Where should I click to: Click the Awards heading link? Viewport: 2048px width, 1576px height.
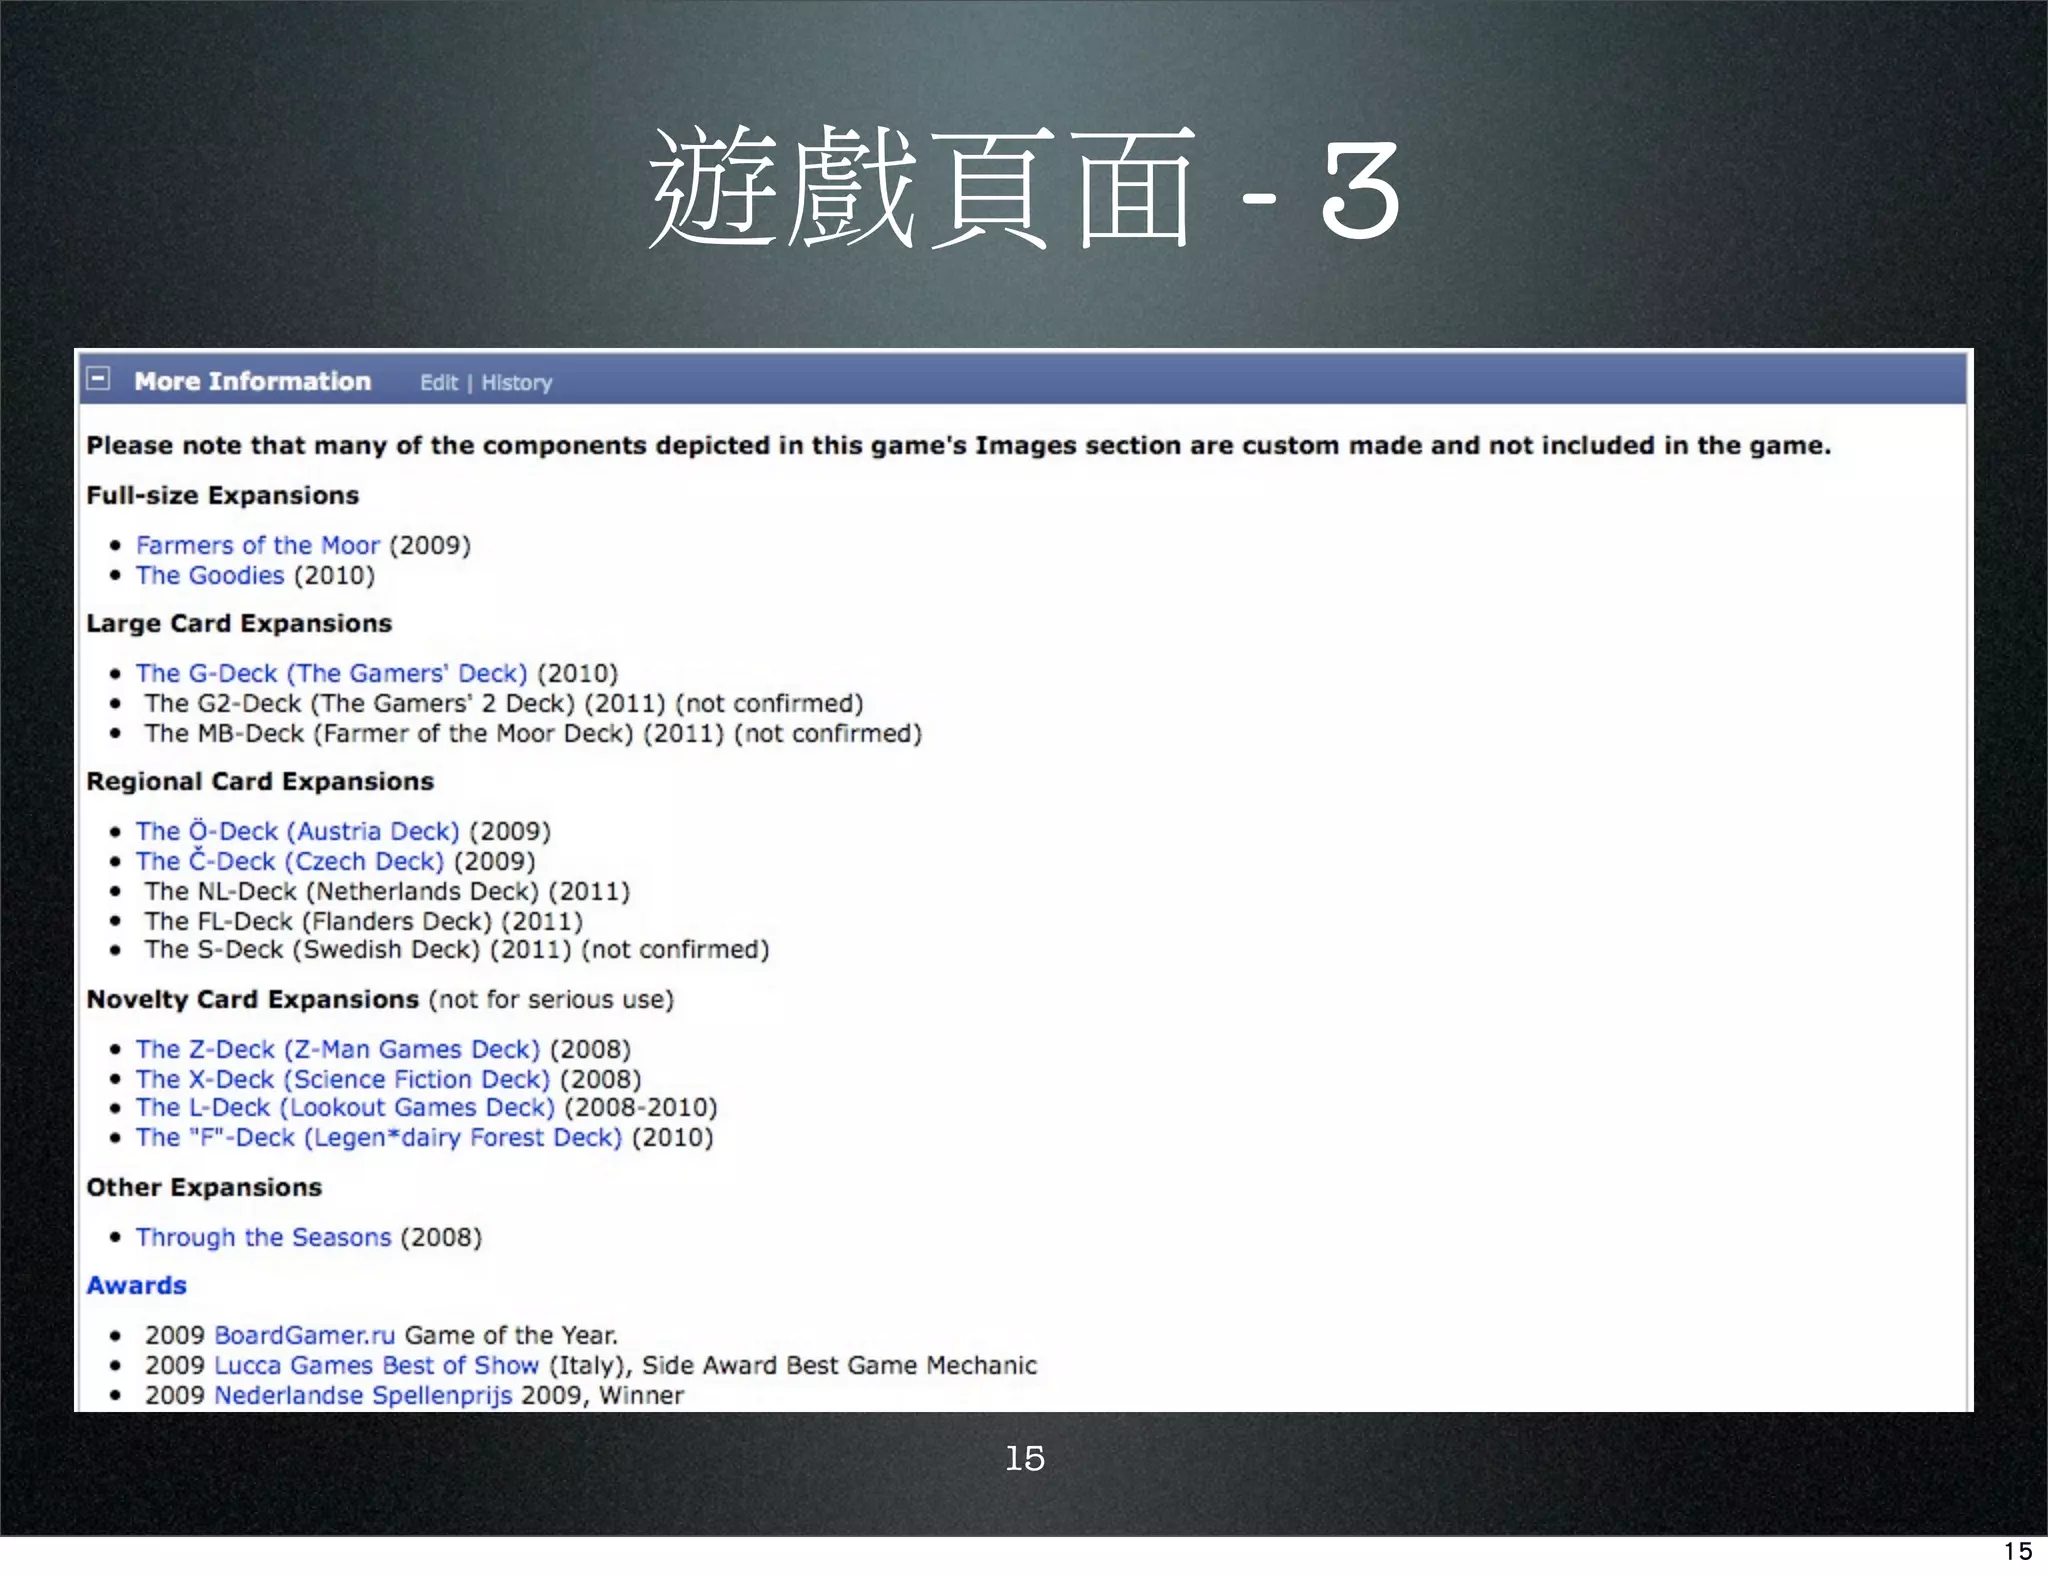pyautogui.click(x=136, y=1285)
